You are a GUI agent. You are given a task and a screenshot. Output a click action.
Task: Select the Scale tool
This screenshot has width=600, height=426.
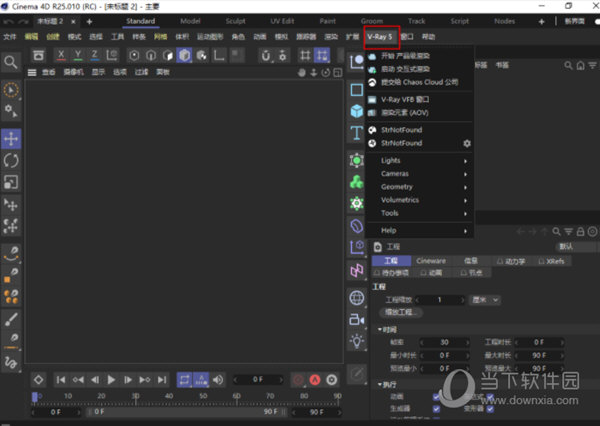point(11,182)
